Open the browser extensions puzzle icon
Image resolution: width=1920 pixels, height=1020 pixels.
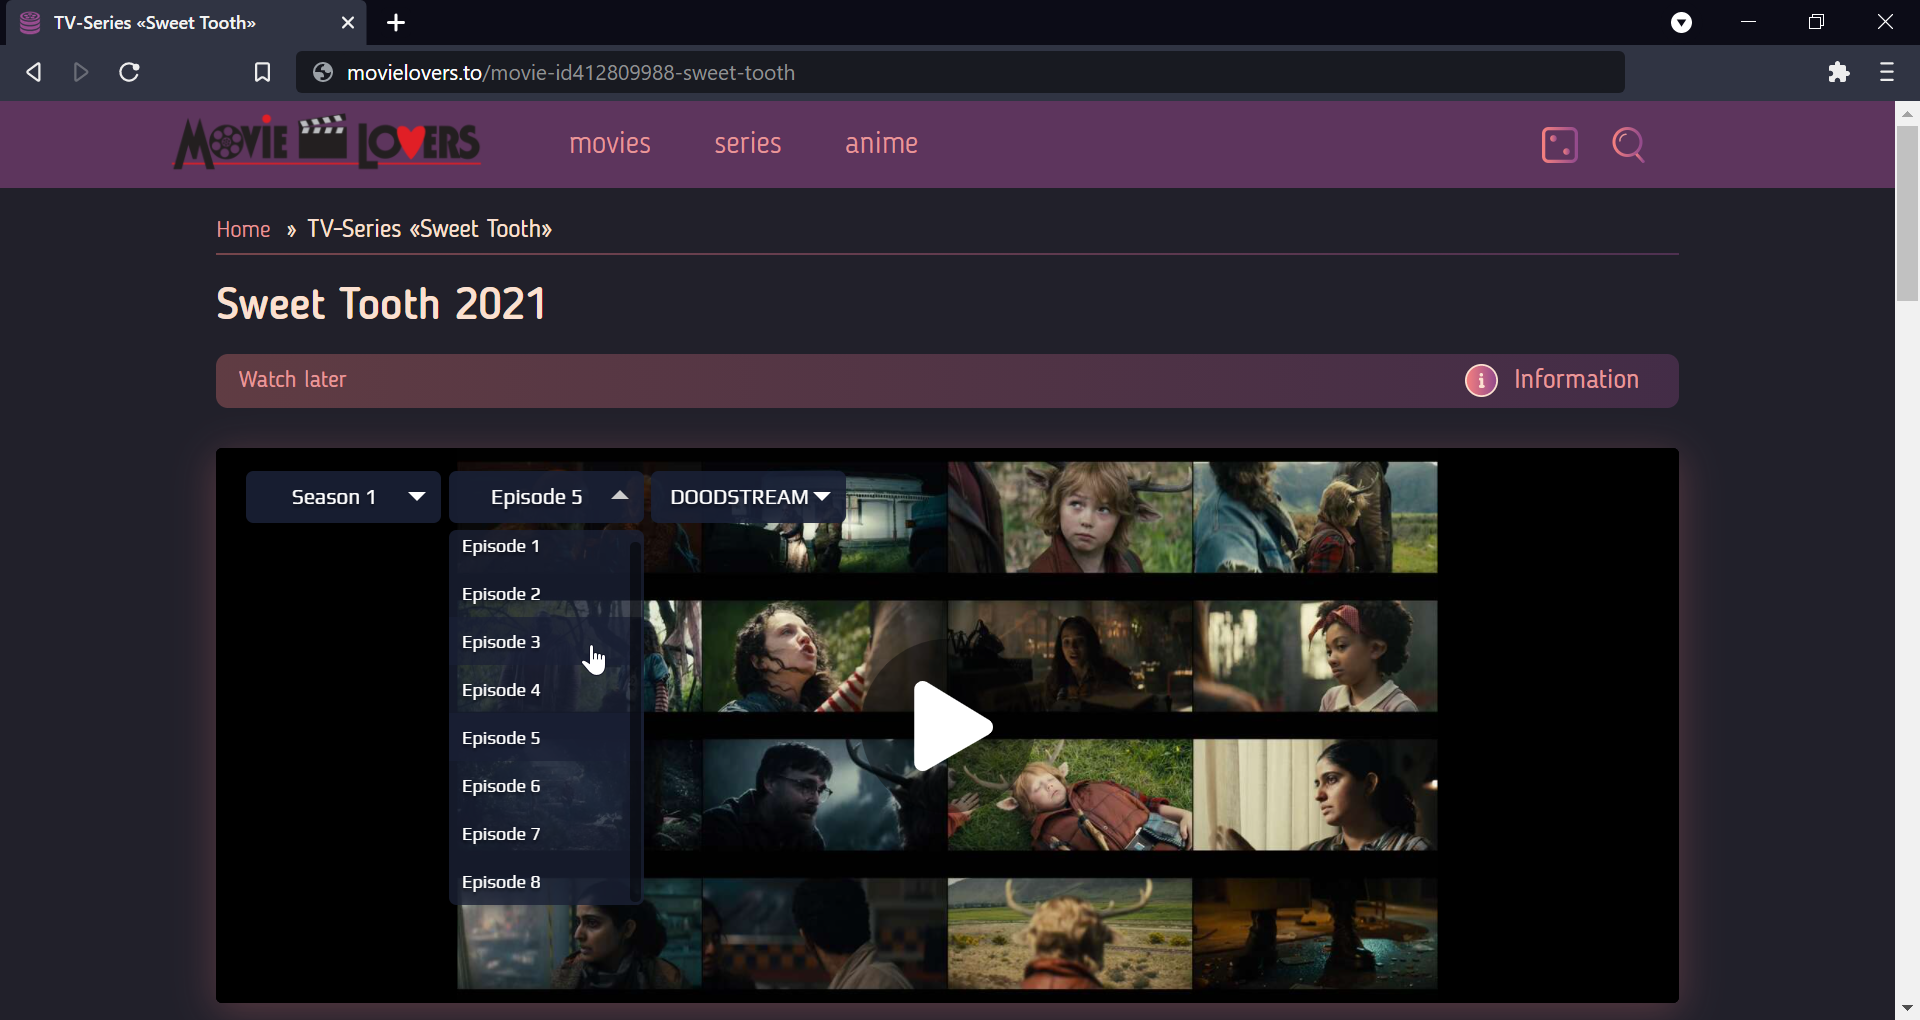[x=1839, y=73]
